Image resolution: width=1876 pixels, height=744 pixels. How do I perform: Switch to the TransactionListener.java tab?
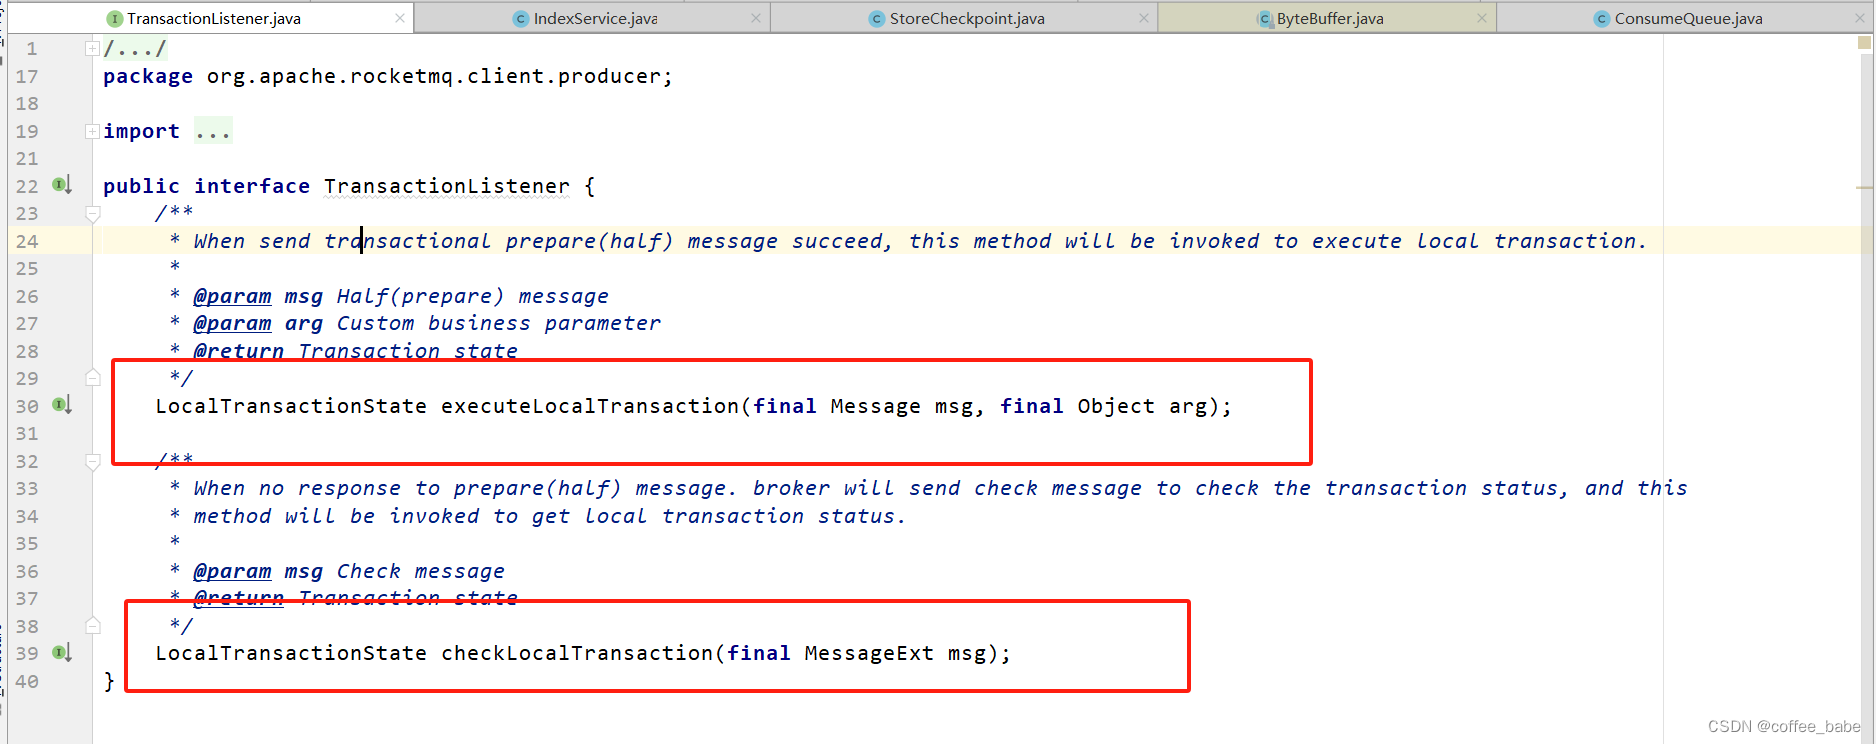[x=213, y=18]
